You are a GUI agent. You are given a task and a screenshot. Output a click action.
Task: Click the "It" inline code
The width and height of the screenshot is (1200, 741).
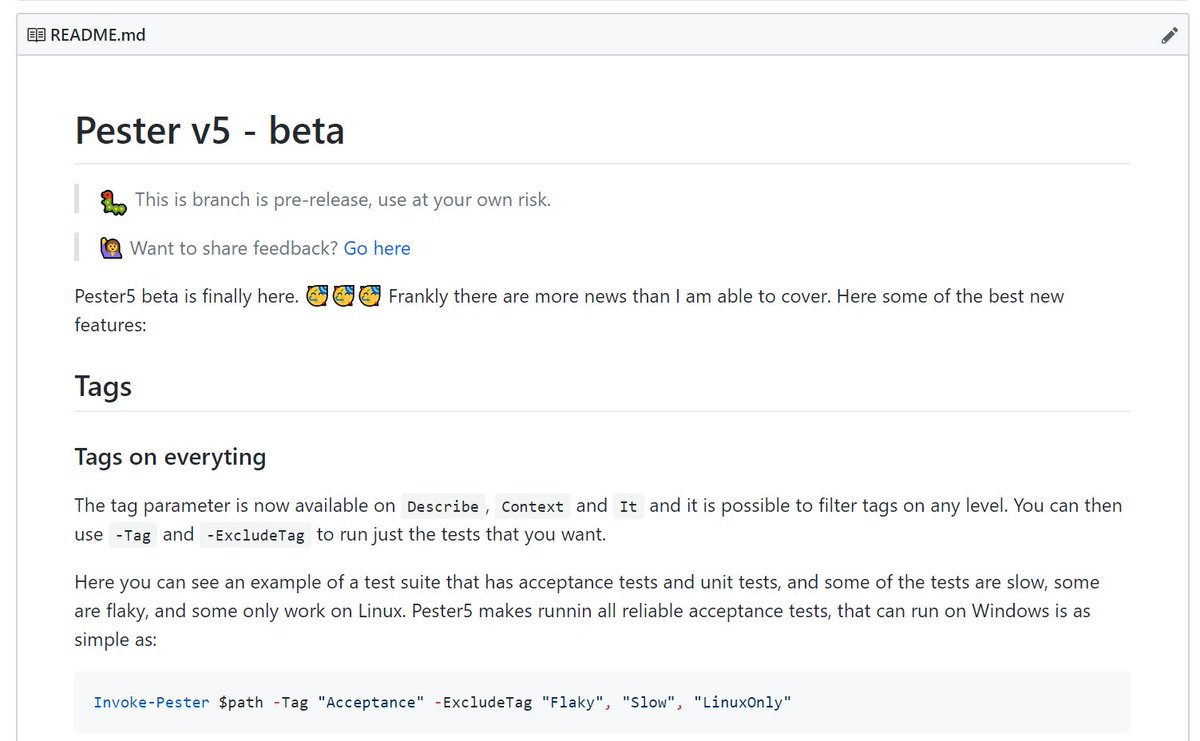click(628, 506)
